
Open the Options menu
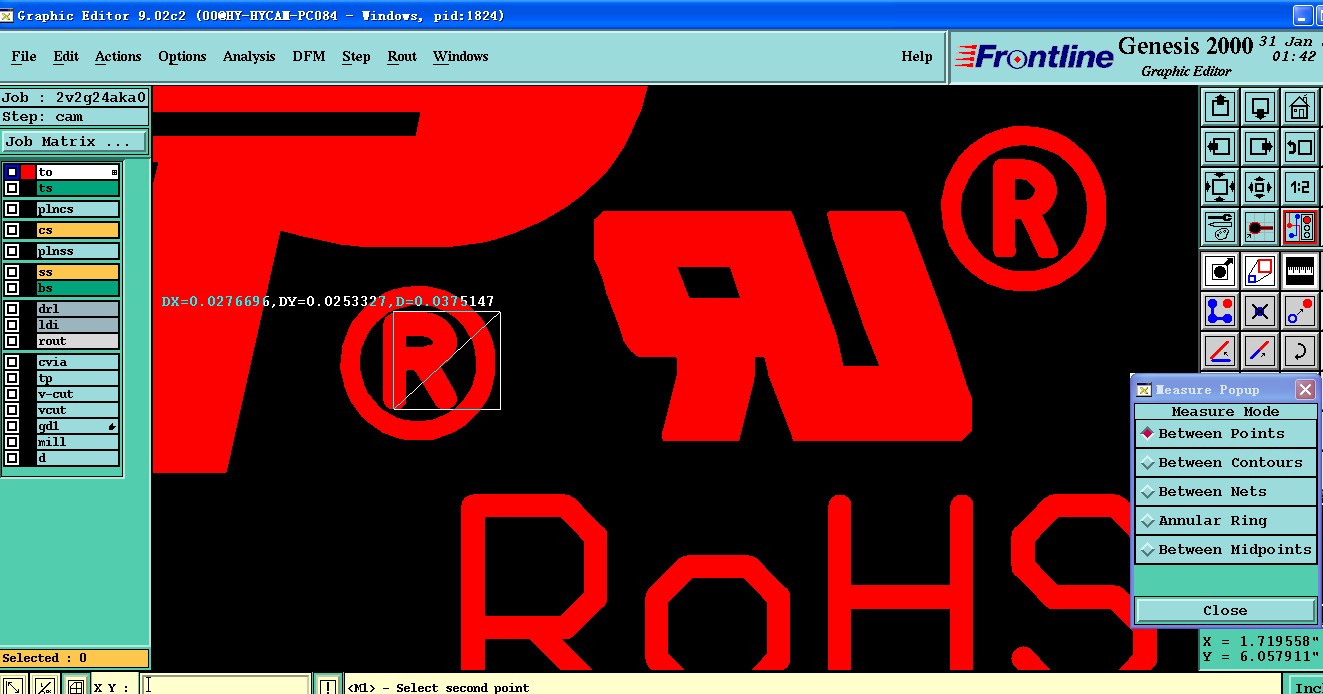(x=182, y=56)
